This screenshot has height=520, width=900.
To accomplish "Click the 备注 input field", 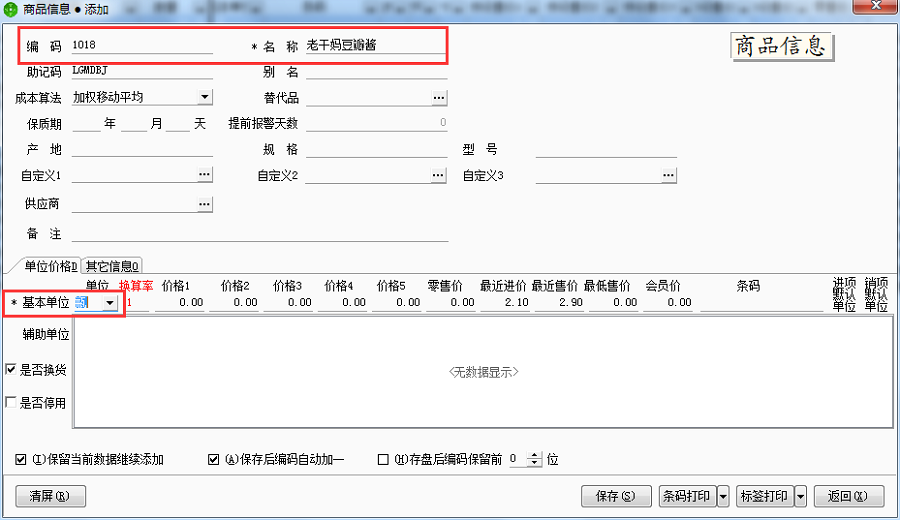I will [x=259, y=234].
